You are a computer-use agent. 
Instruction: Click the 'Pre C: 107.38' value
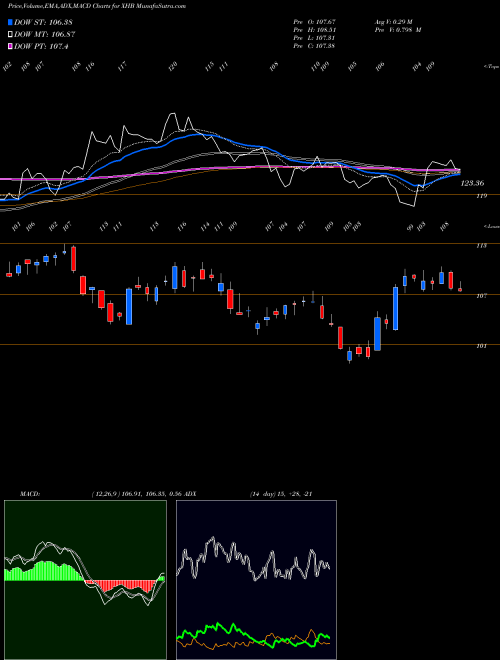(314, 46)
